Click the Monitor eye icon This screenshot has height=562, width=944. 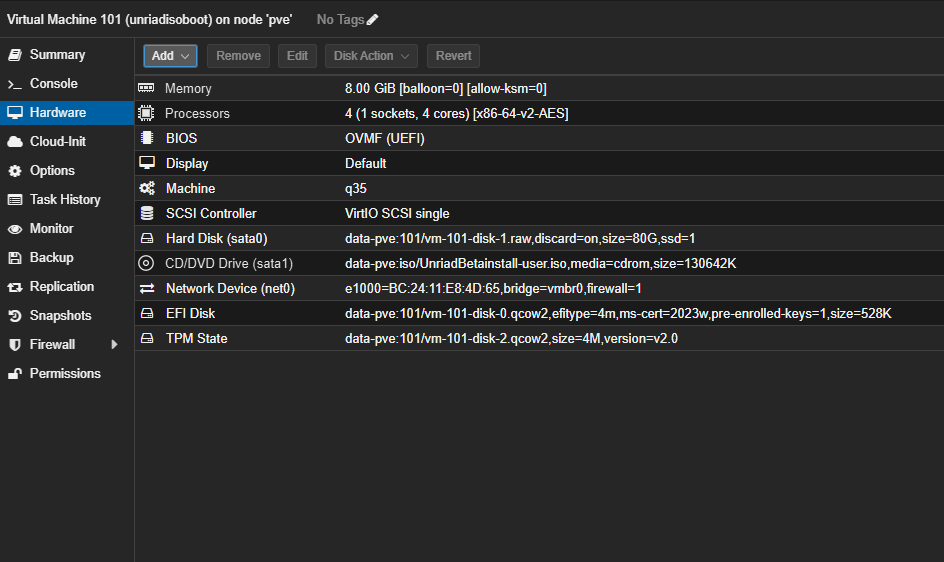(x=15, y=229)
